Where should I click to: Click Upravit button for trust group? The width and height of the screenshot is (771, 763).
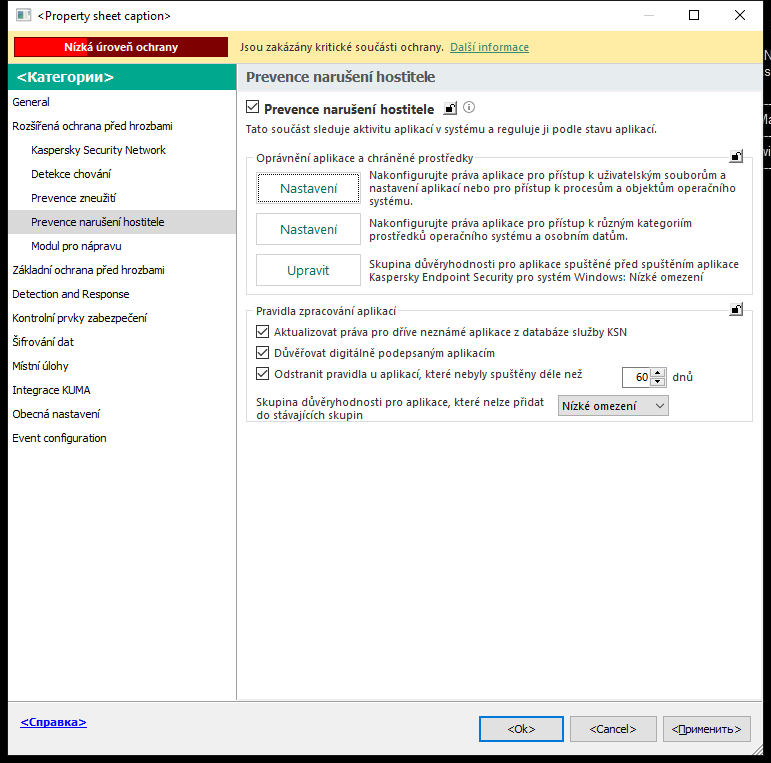click(x=308, y=270)
